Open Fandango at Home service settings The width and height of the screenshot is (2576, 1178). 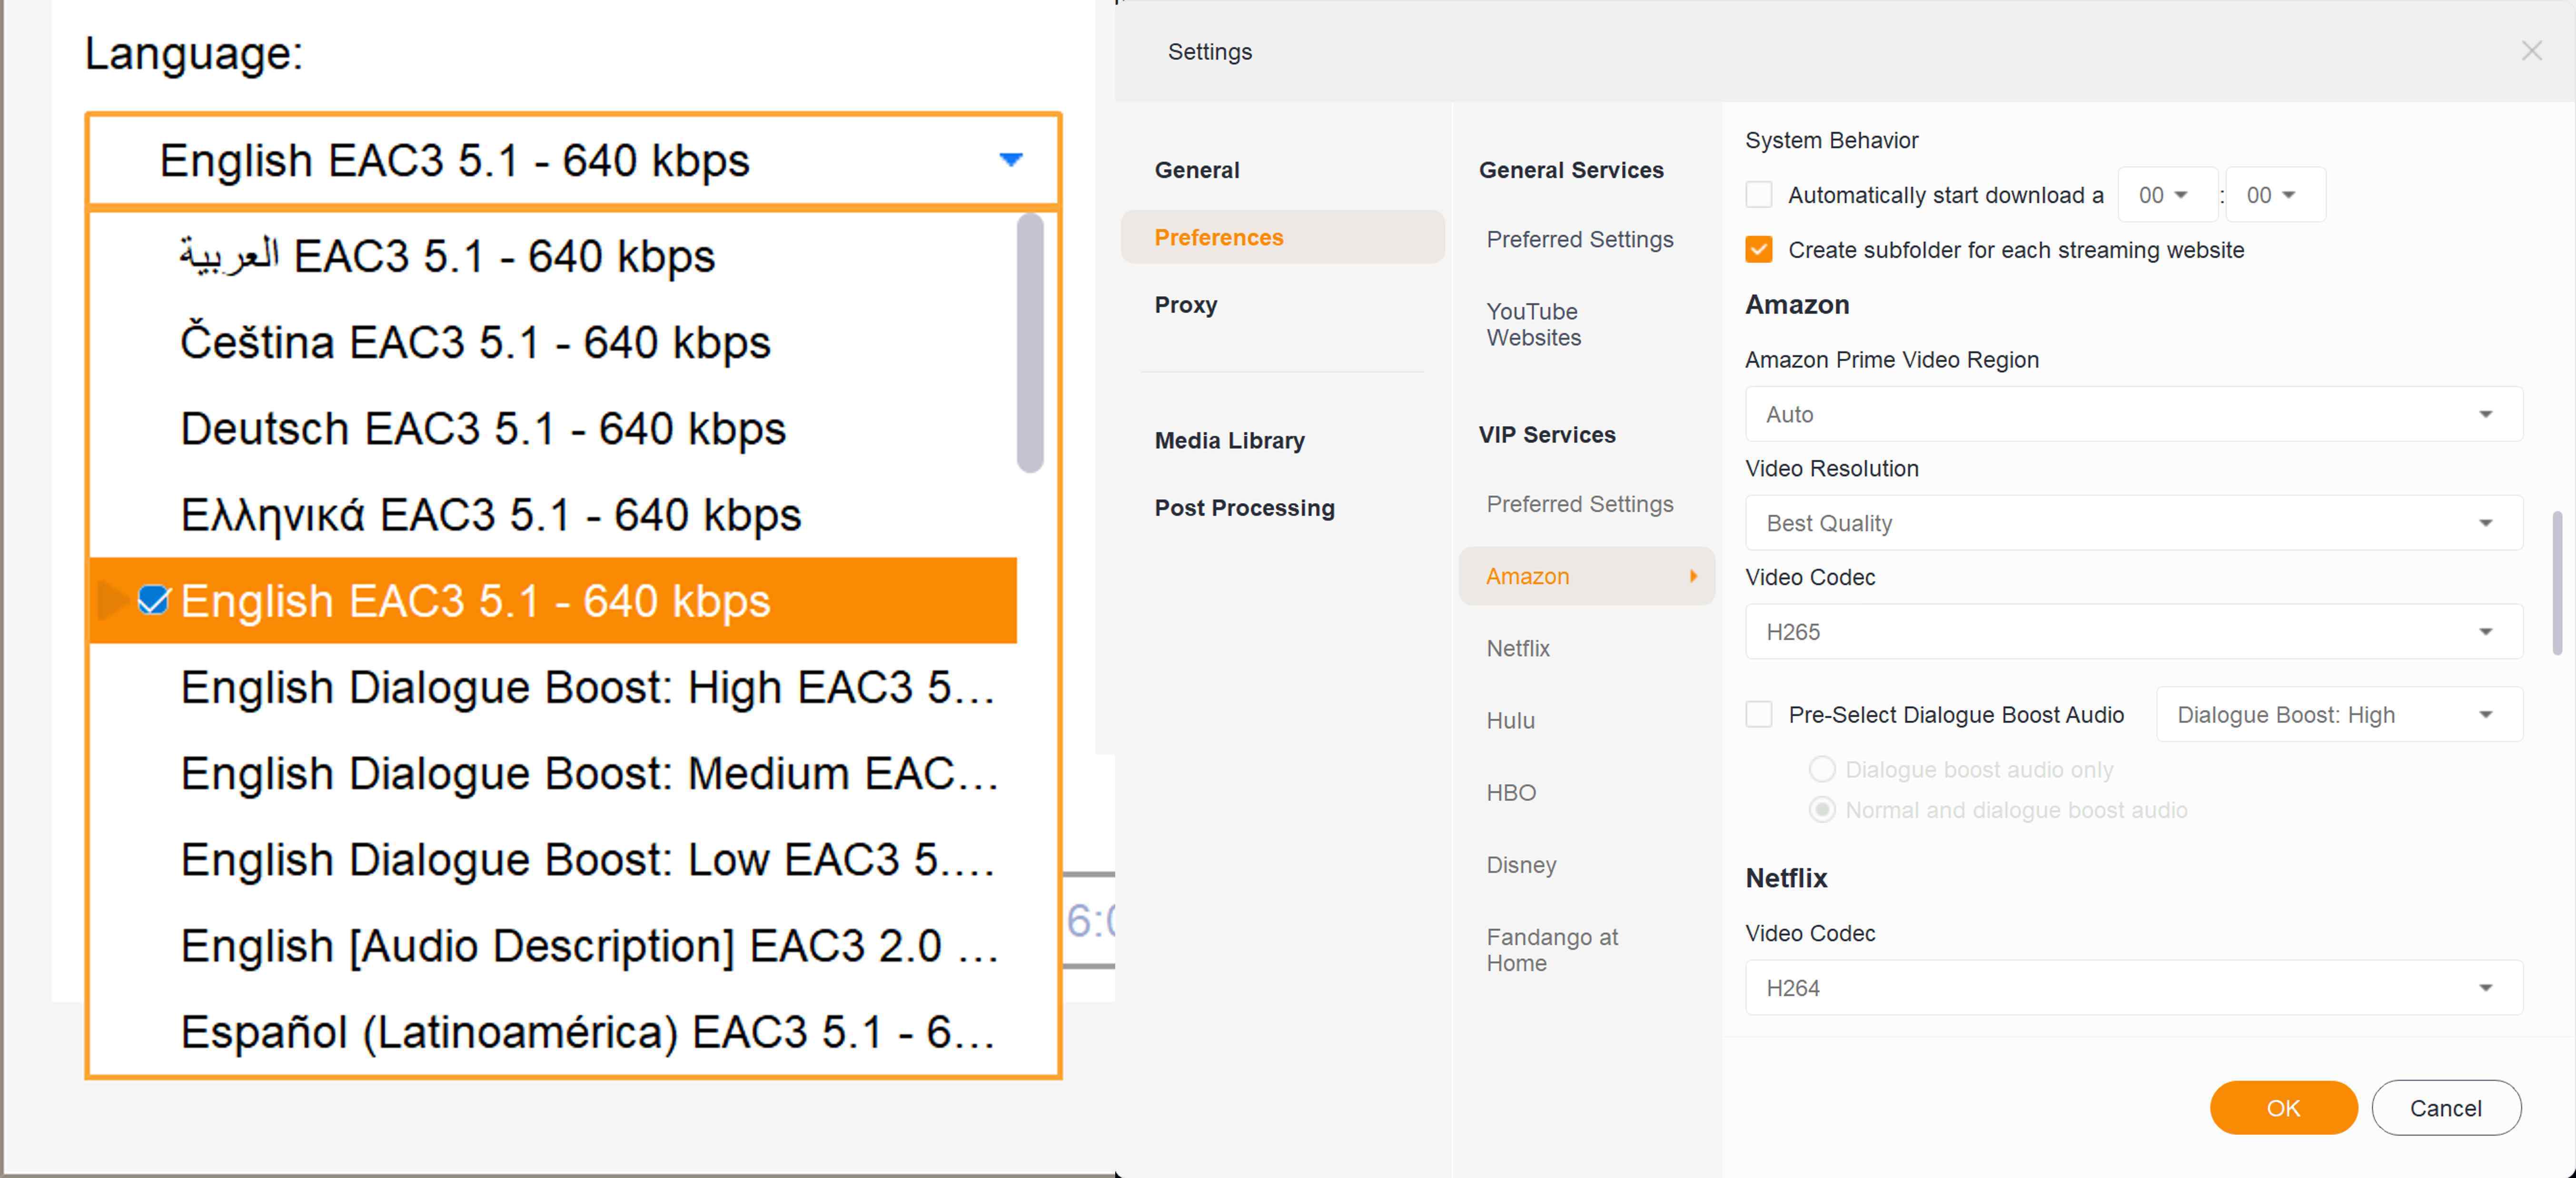pyautogui.click(x=1552, y=949)
